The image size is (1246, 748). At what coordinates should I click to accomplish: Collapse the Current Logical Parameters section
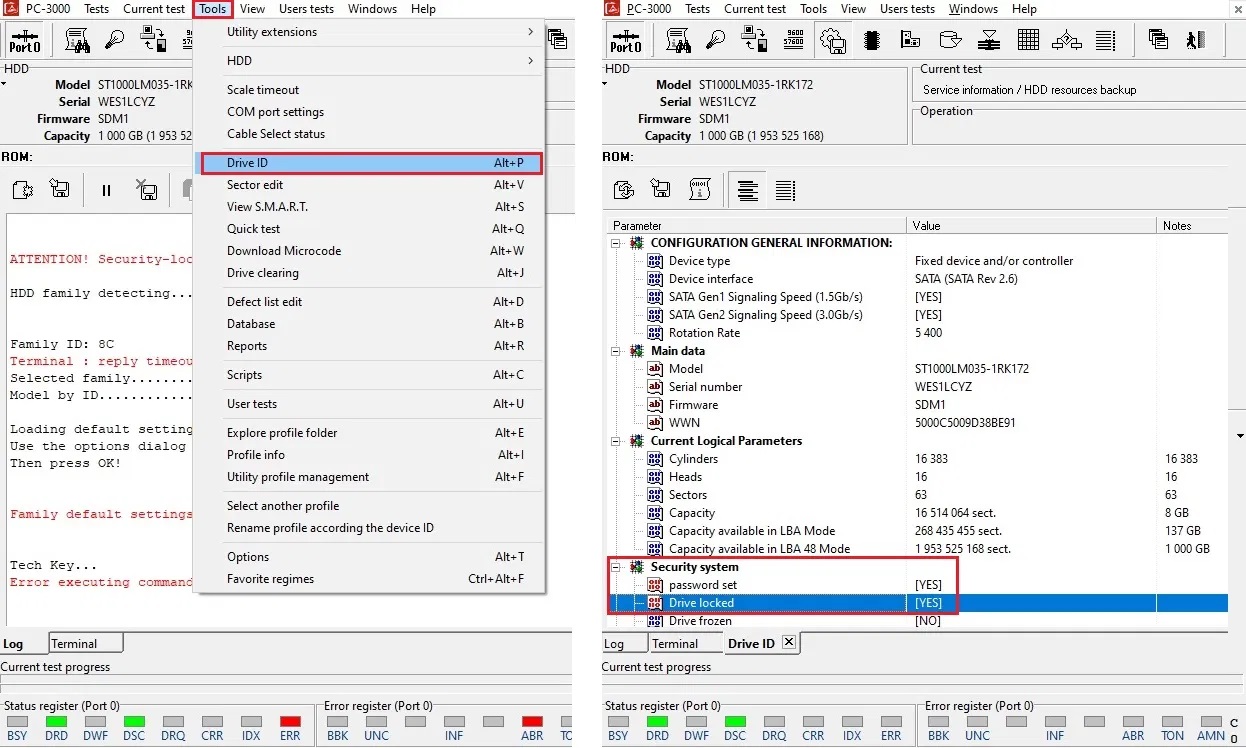613,441
